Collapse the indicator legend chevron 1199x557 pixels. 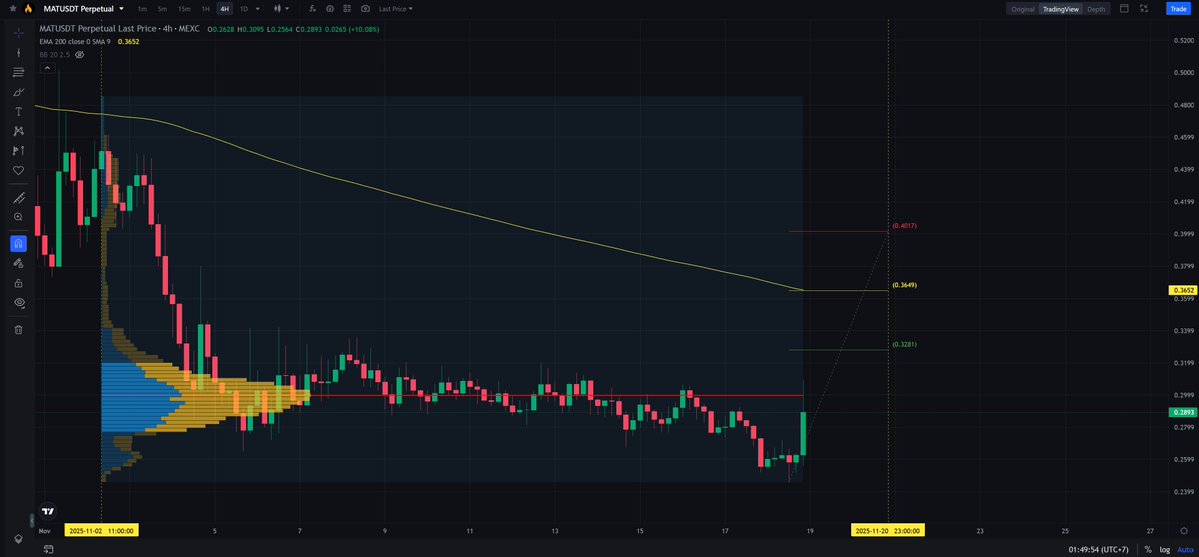click(x=47, y=68)
